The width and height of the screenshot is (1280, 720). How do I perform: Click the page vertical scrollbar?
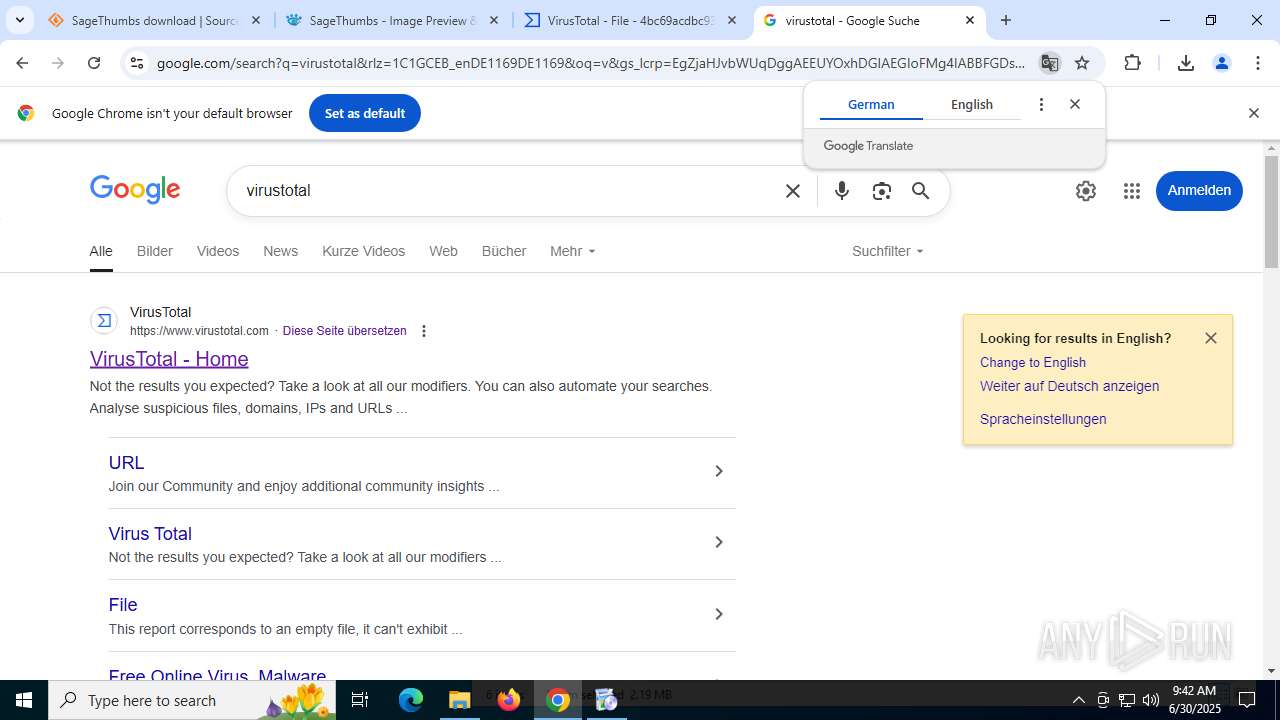(x=1271, y=212)
